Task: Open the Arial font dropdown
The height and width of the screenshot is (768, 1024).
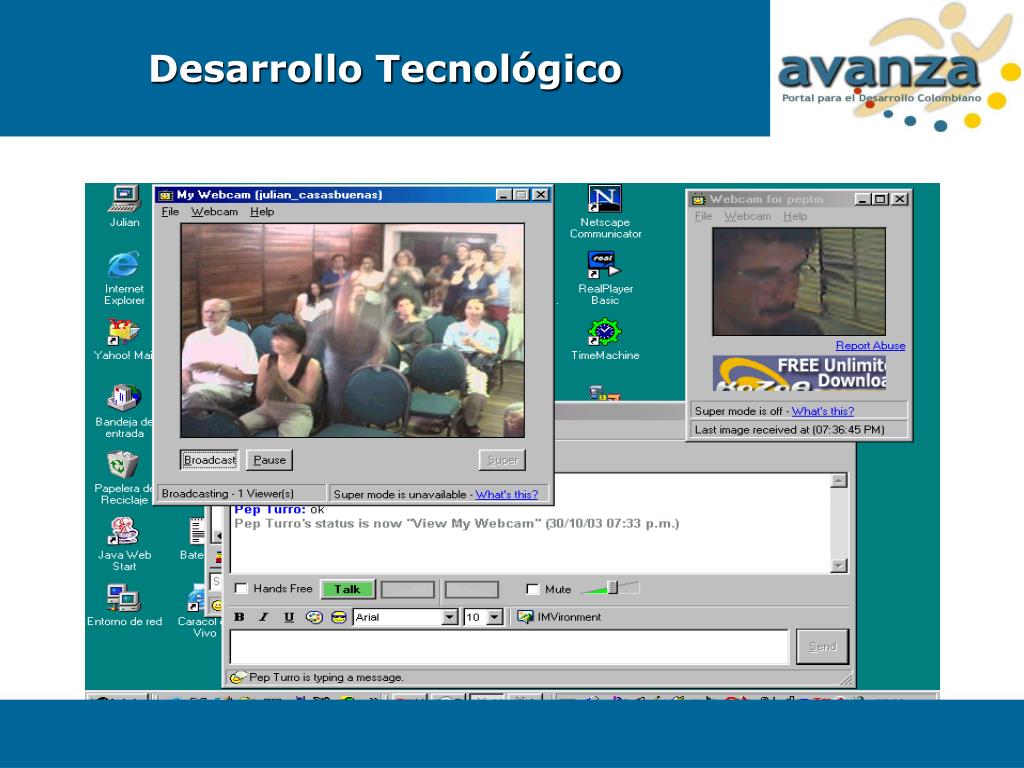Action: tap(449, 617)
